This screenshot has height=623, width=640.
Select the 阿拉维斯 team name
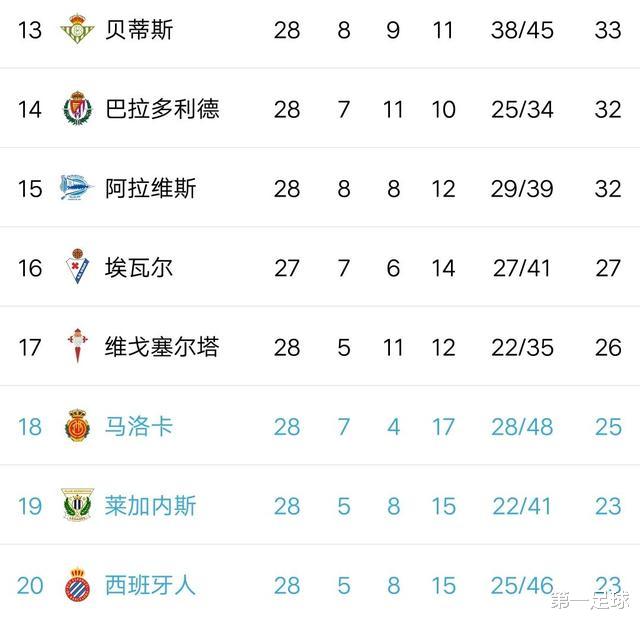coord(151,187)
